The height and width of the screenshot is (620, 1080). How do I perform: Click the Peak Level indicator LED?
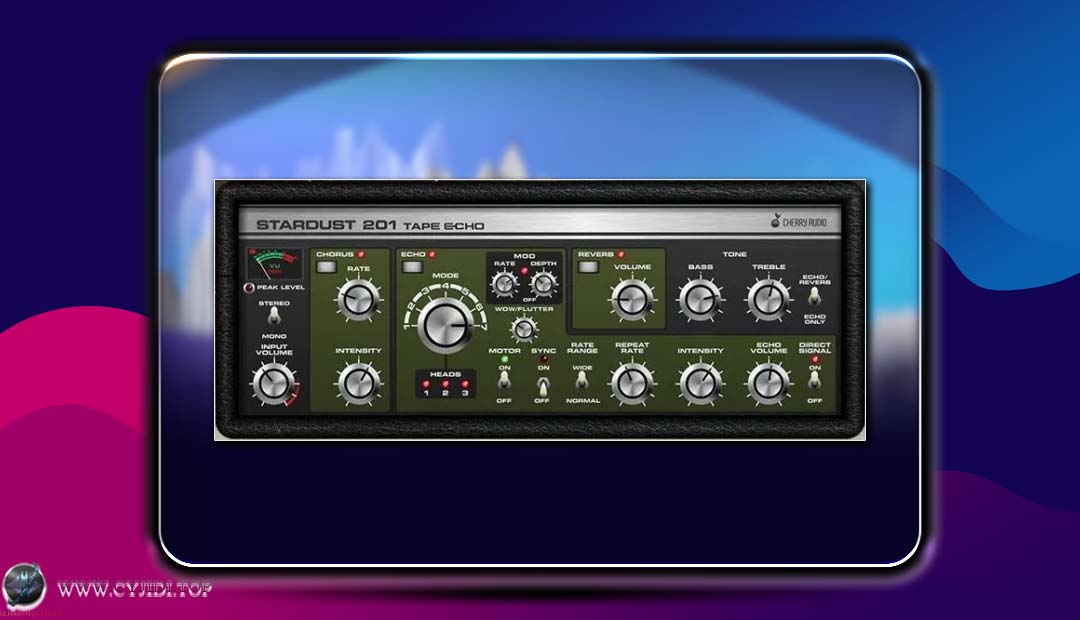point(249,288)
